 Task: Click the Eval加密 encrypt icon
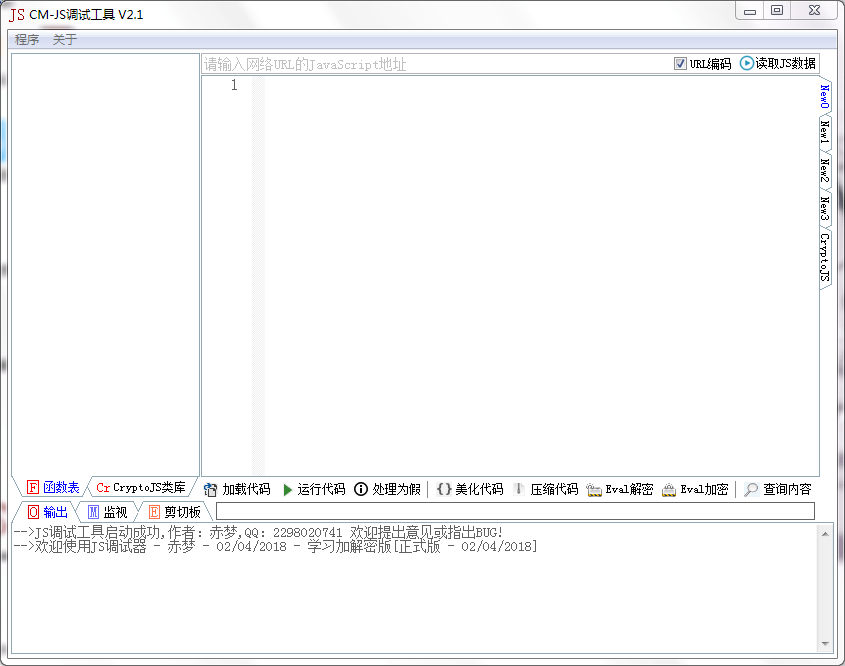point(669,490)
